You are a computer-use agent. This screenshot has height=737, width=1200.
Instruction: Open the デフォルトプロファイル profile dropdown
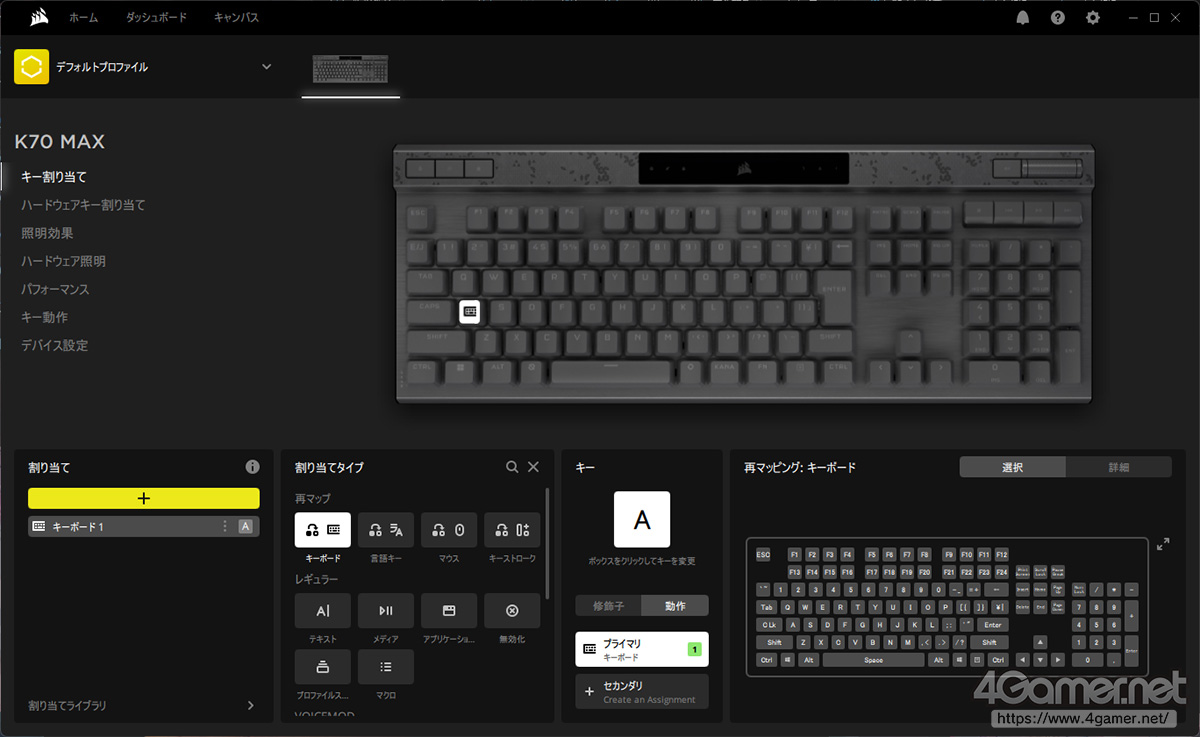(266, 67)
